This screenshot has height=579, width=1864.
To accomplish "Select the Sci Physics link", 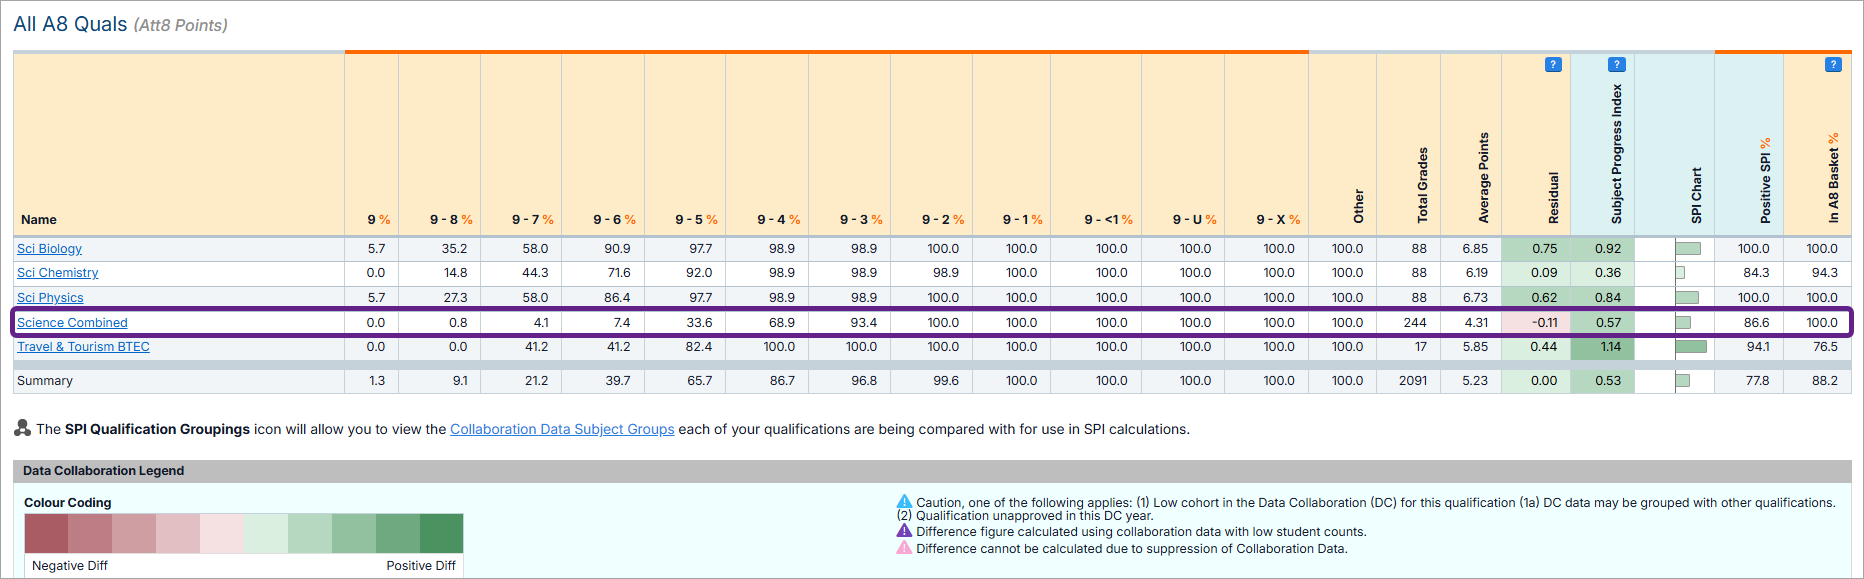I will click(50, 298).
